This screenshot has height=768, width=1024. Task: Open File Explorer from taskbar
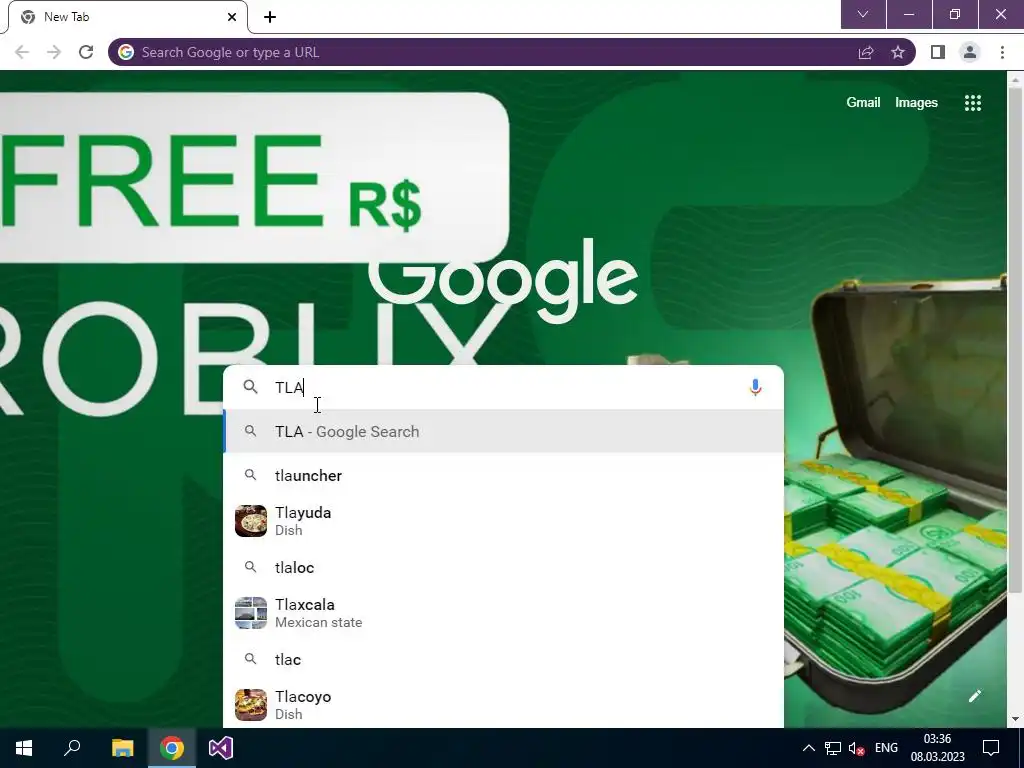tap(122, 748)
